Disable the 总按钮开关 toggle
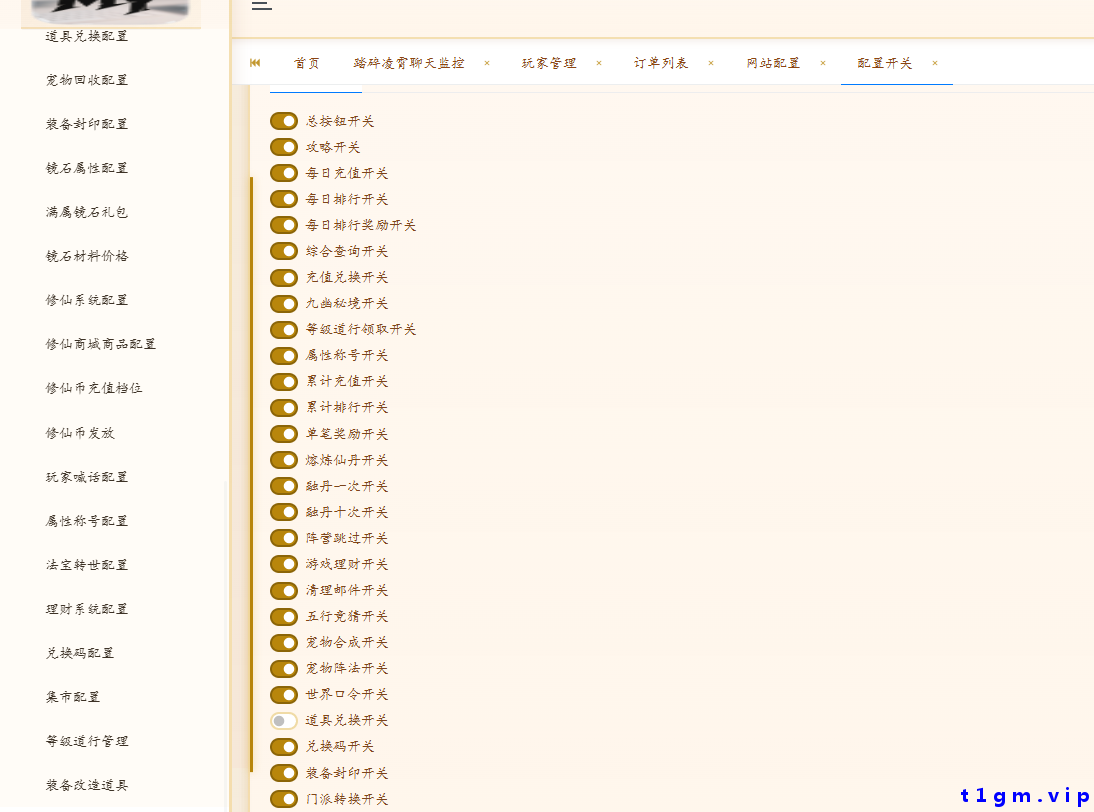 tap(283, 120)
